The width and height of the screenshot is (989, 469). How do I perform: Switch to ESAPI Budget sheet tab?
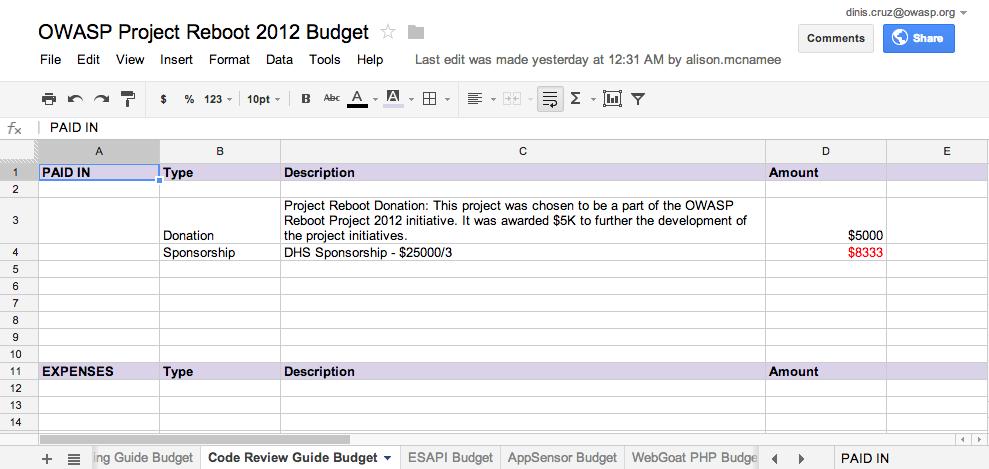click(x=450, y=458)
